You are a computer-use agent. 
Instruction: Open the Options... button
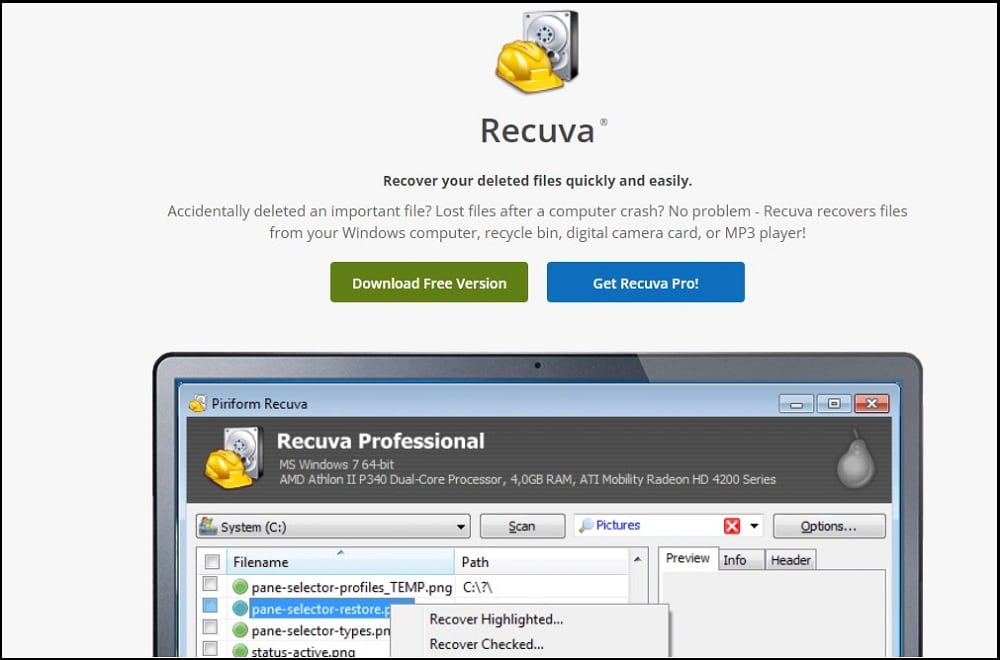(x=829, y=526)
